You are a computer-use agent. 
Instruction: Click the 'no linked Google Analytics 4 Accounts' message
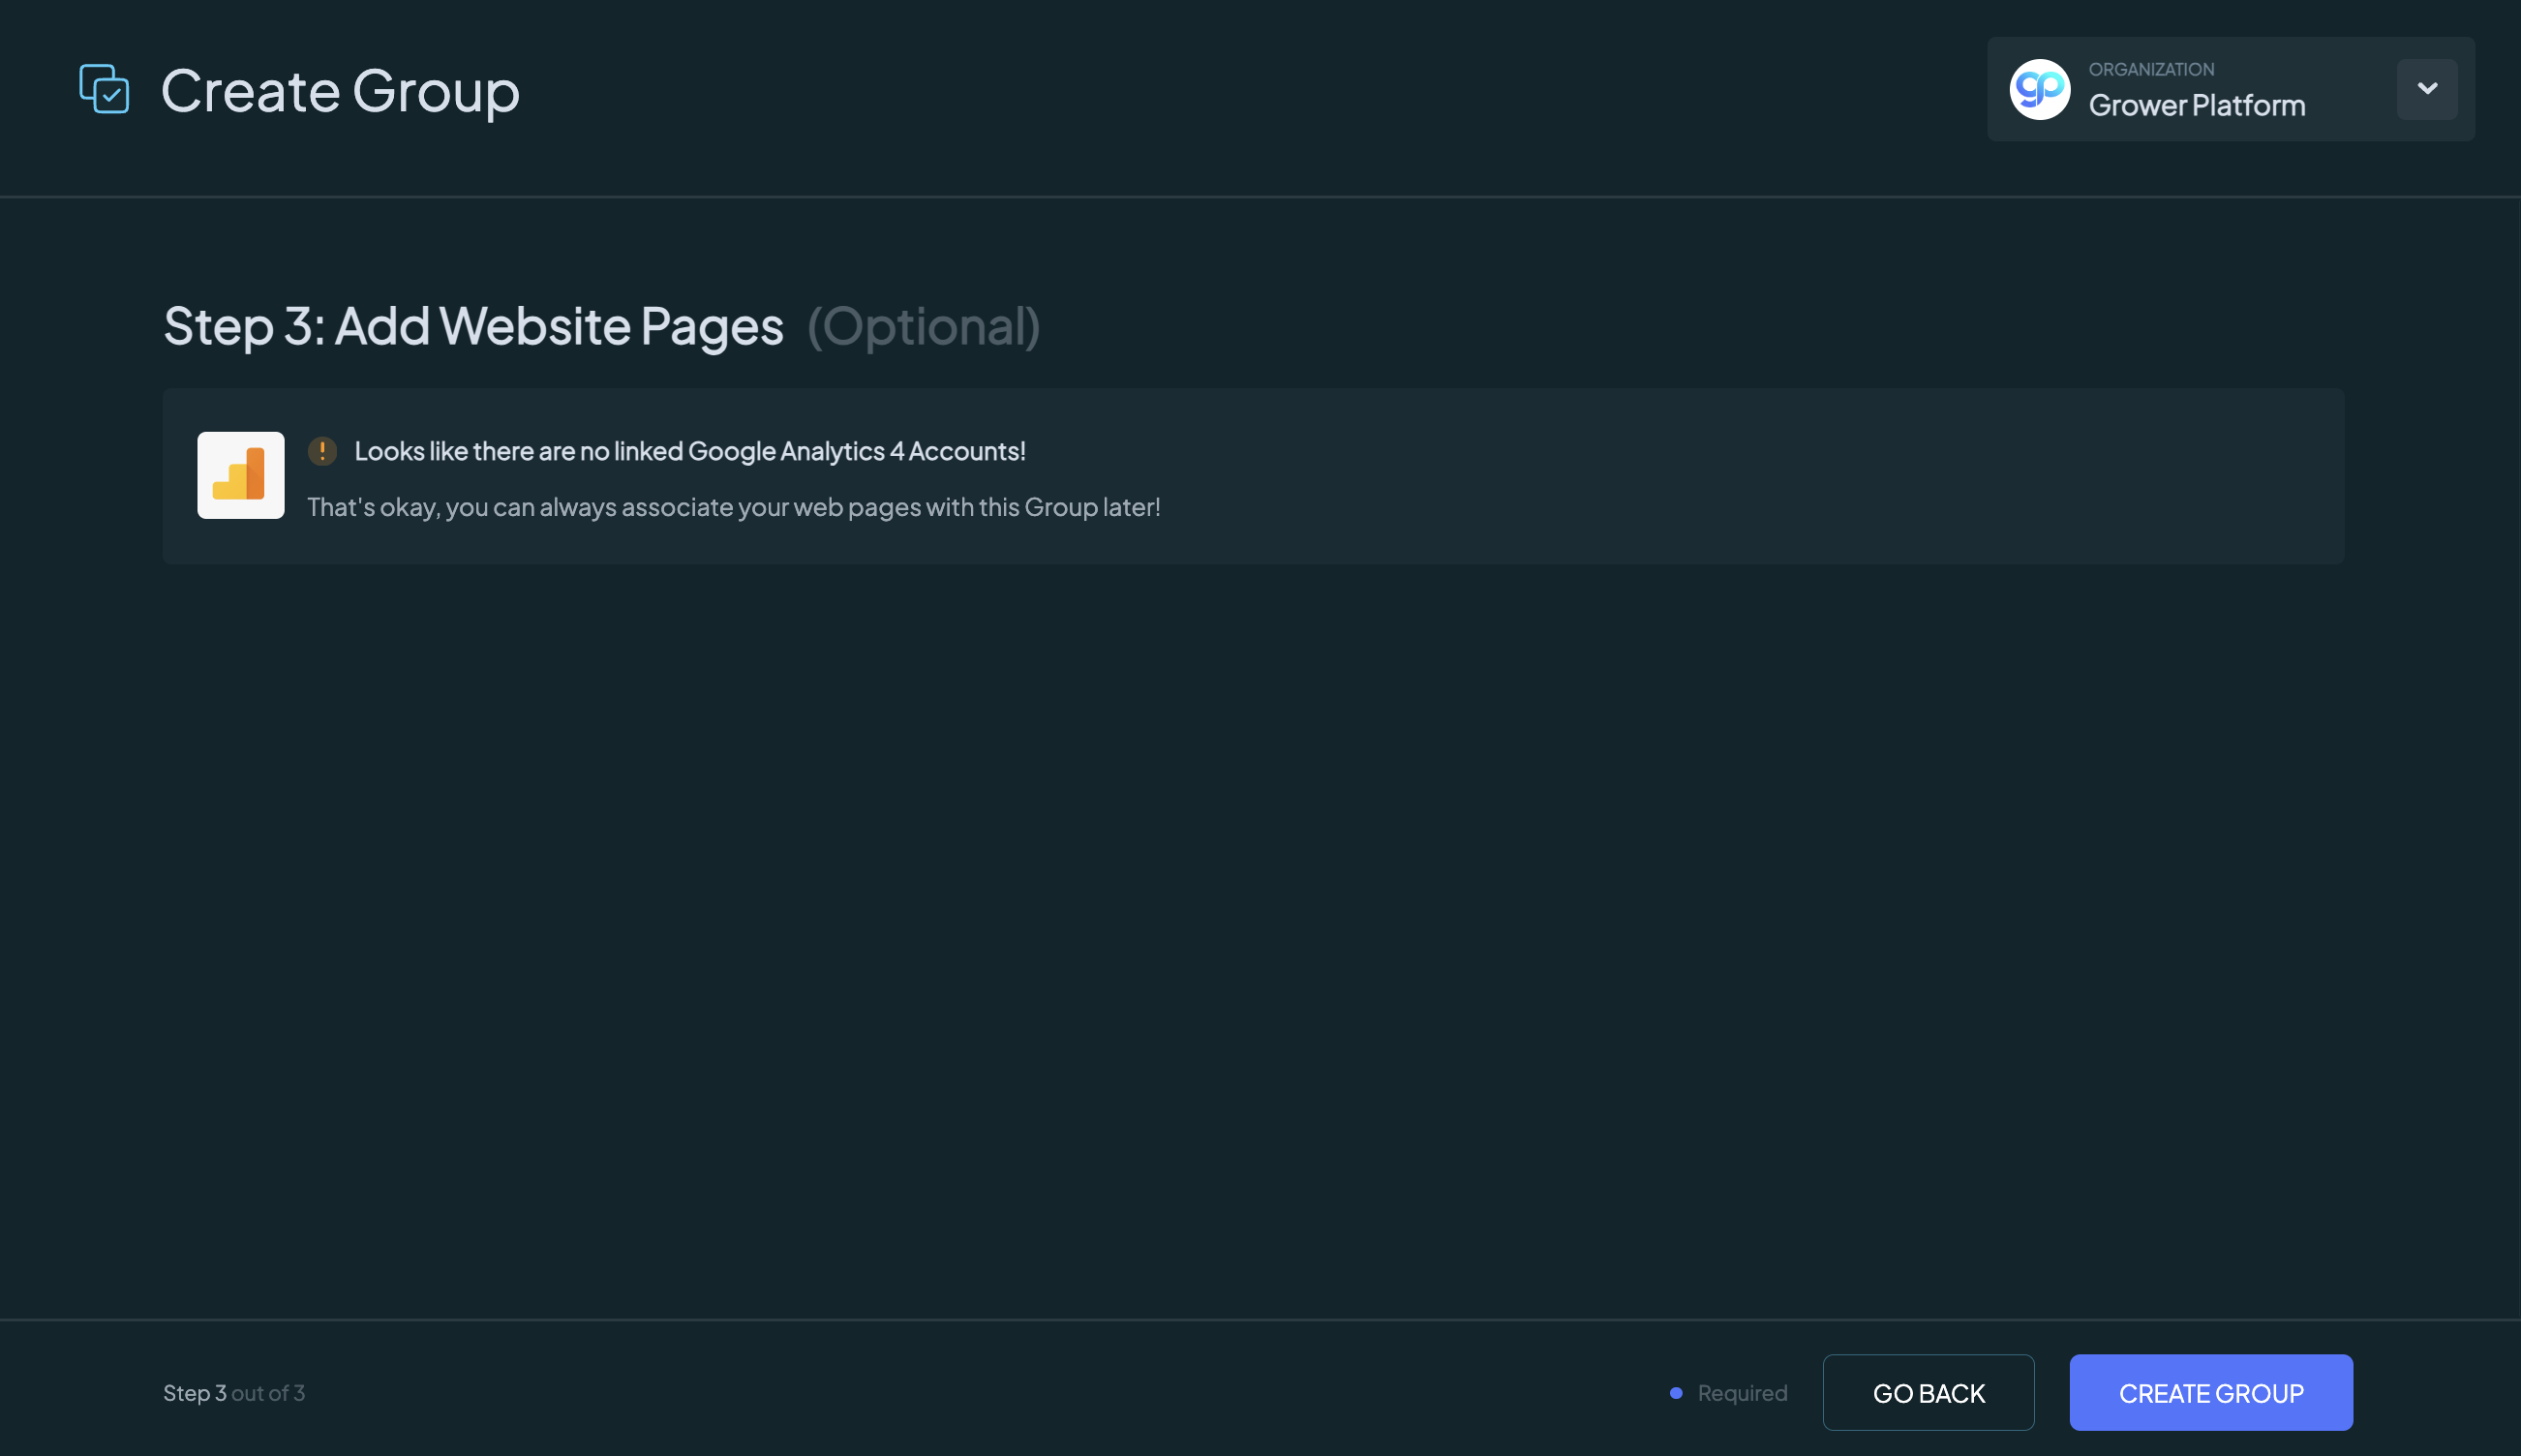pos(690,451)
